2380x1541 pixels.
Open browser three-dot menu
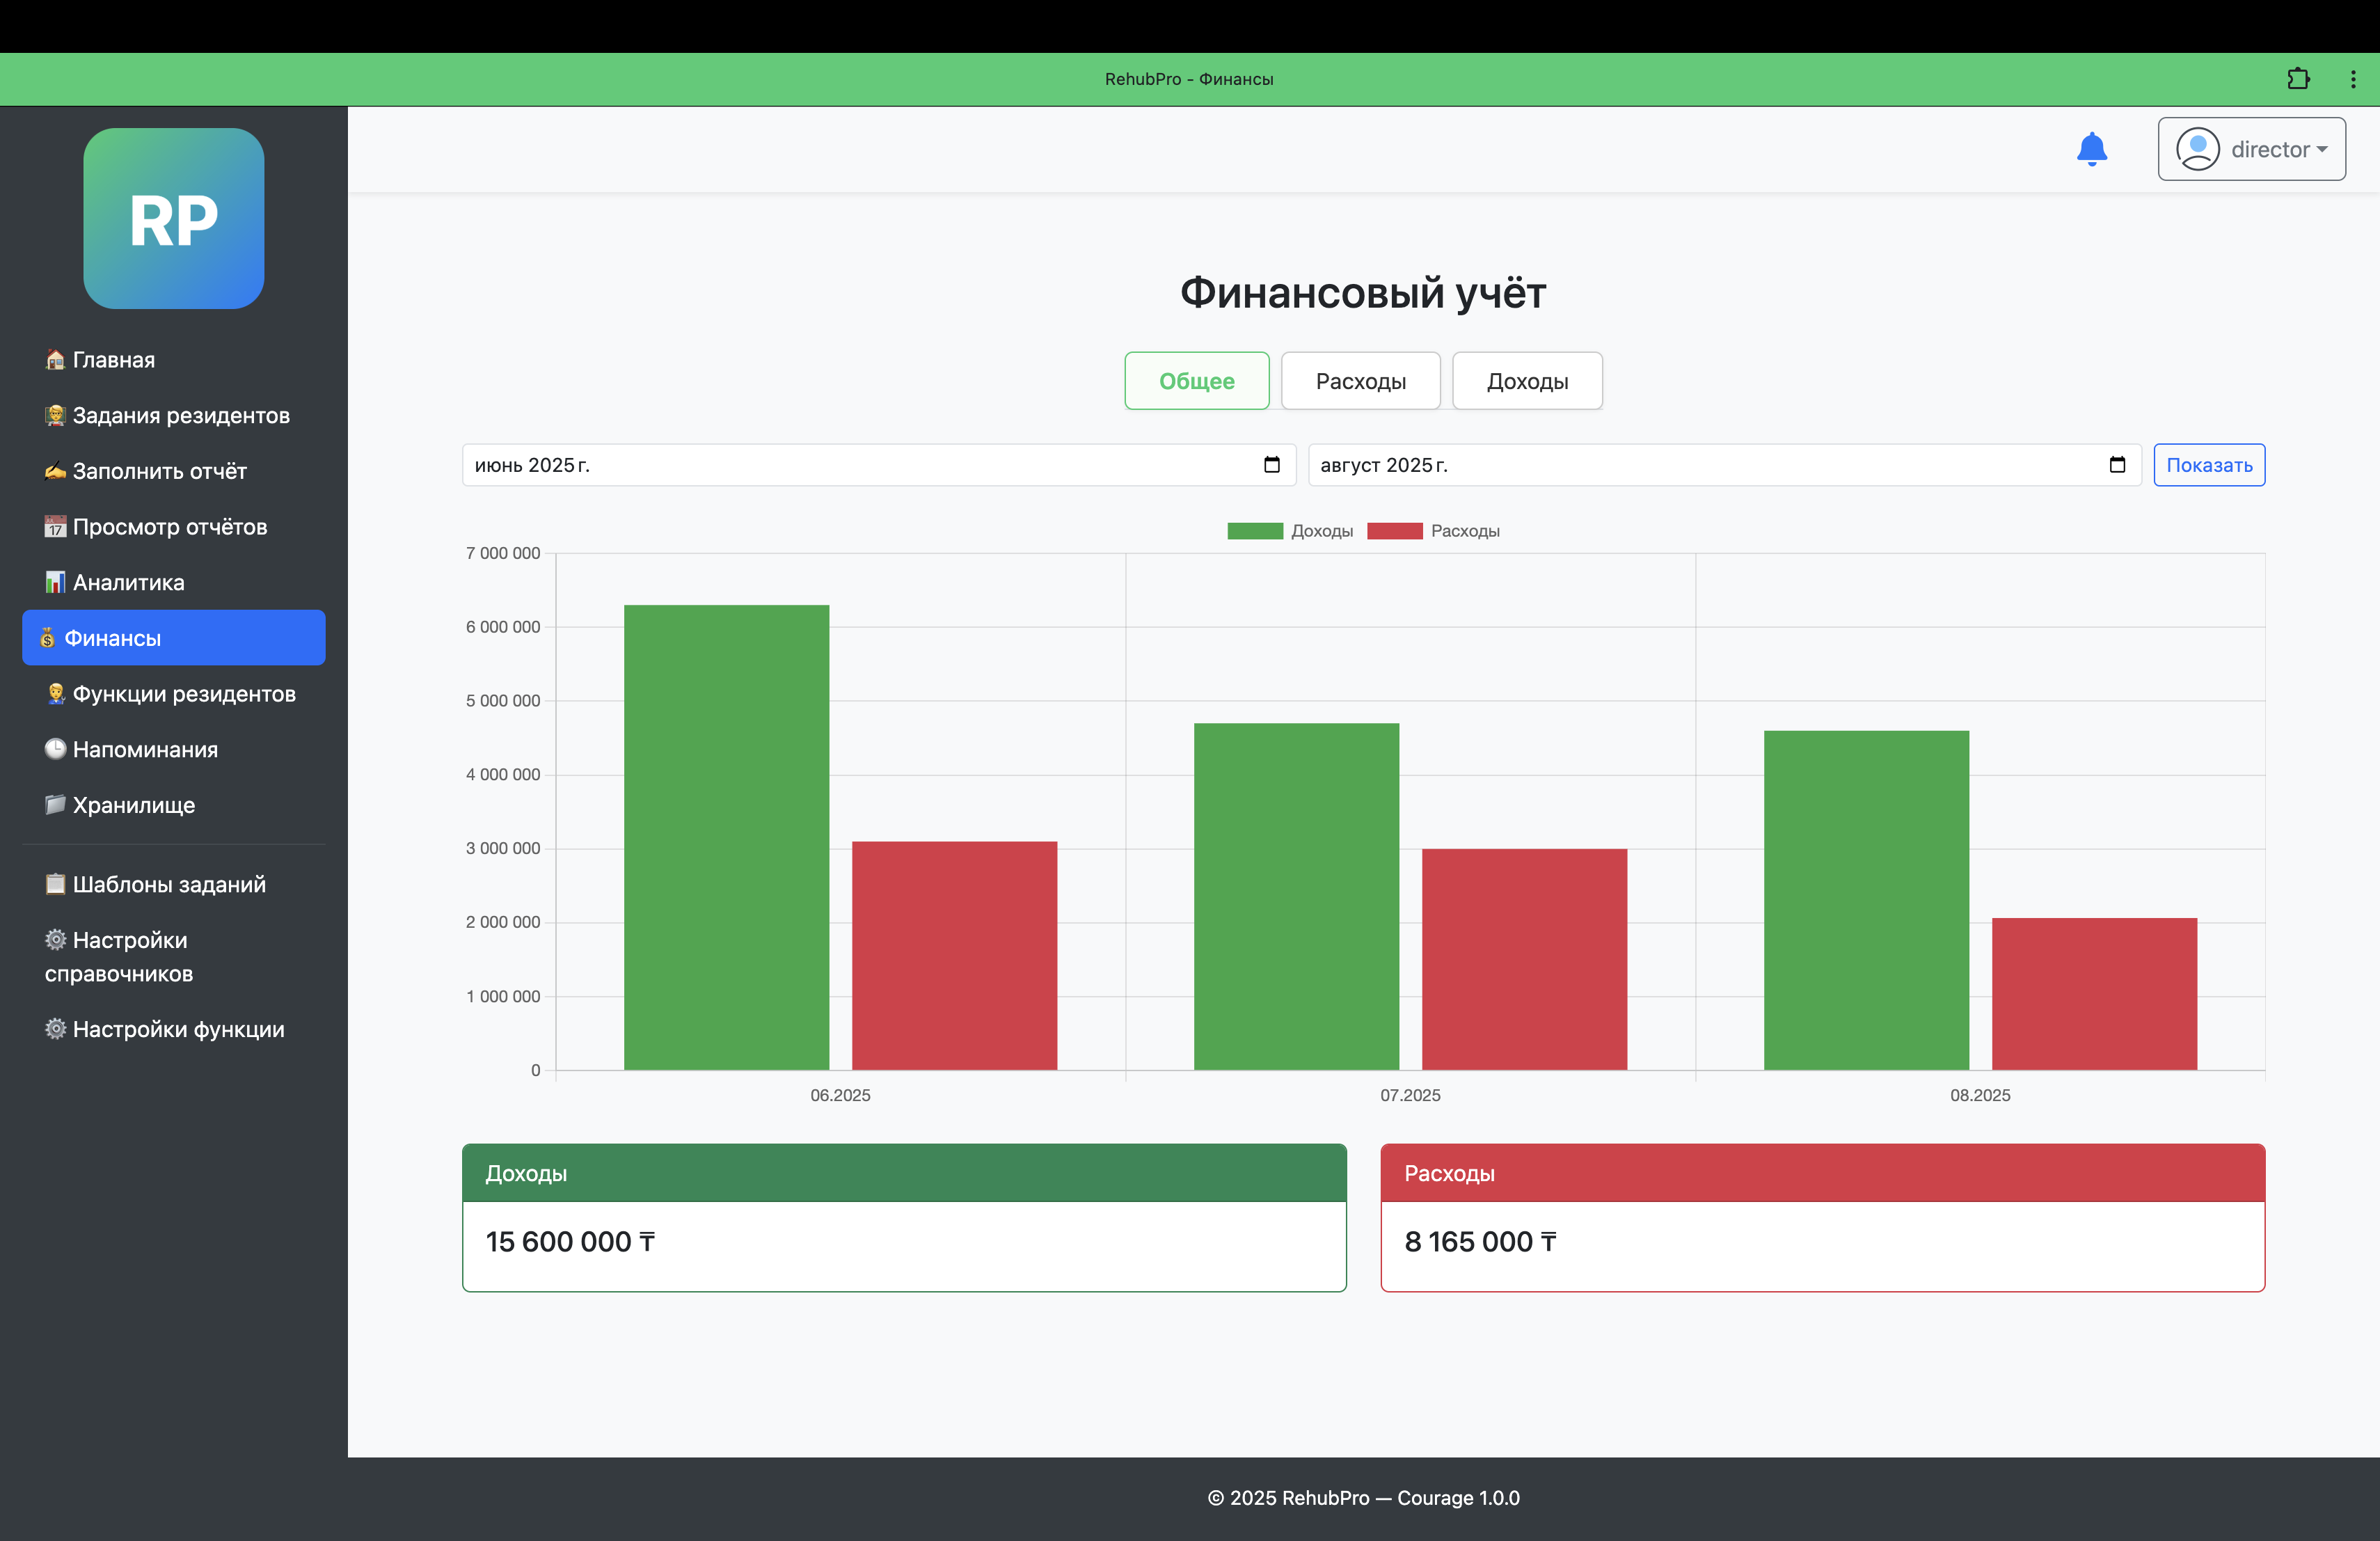coord(2353,79)
